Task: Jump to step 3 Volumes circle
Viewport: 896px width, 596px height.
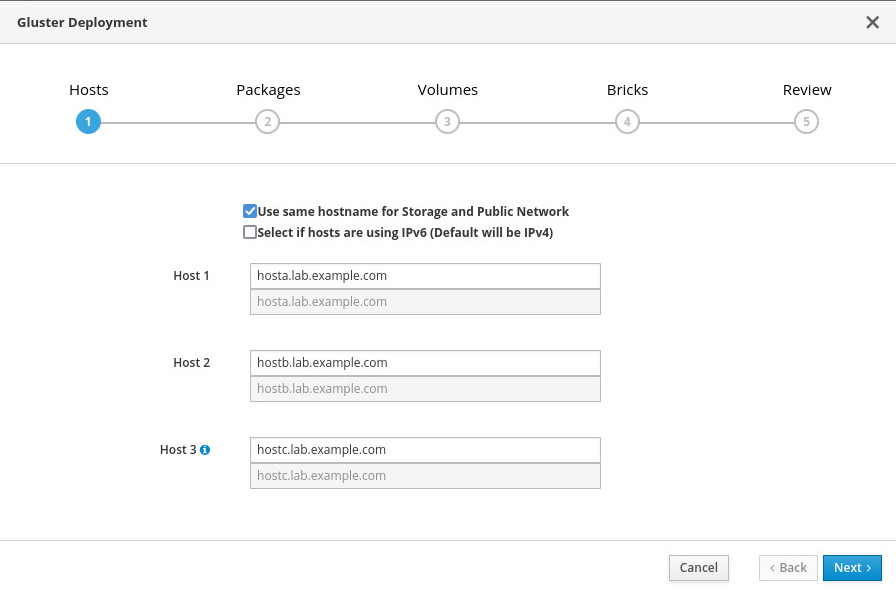Action: pos(447,122)
